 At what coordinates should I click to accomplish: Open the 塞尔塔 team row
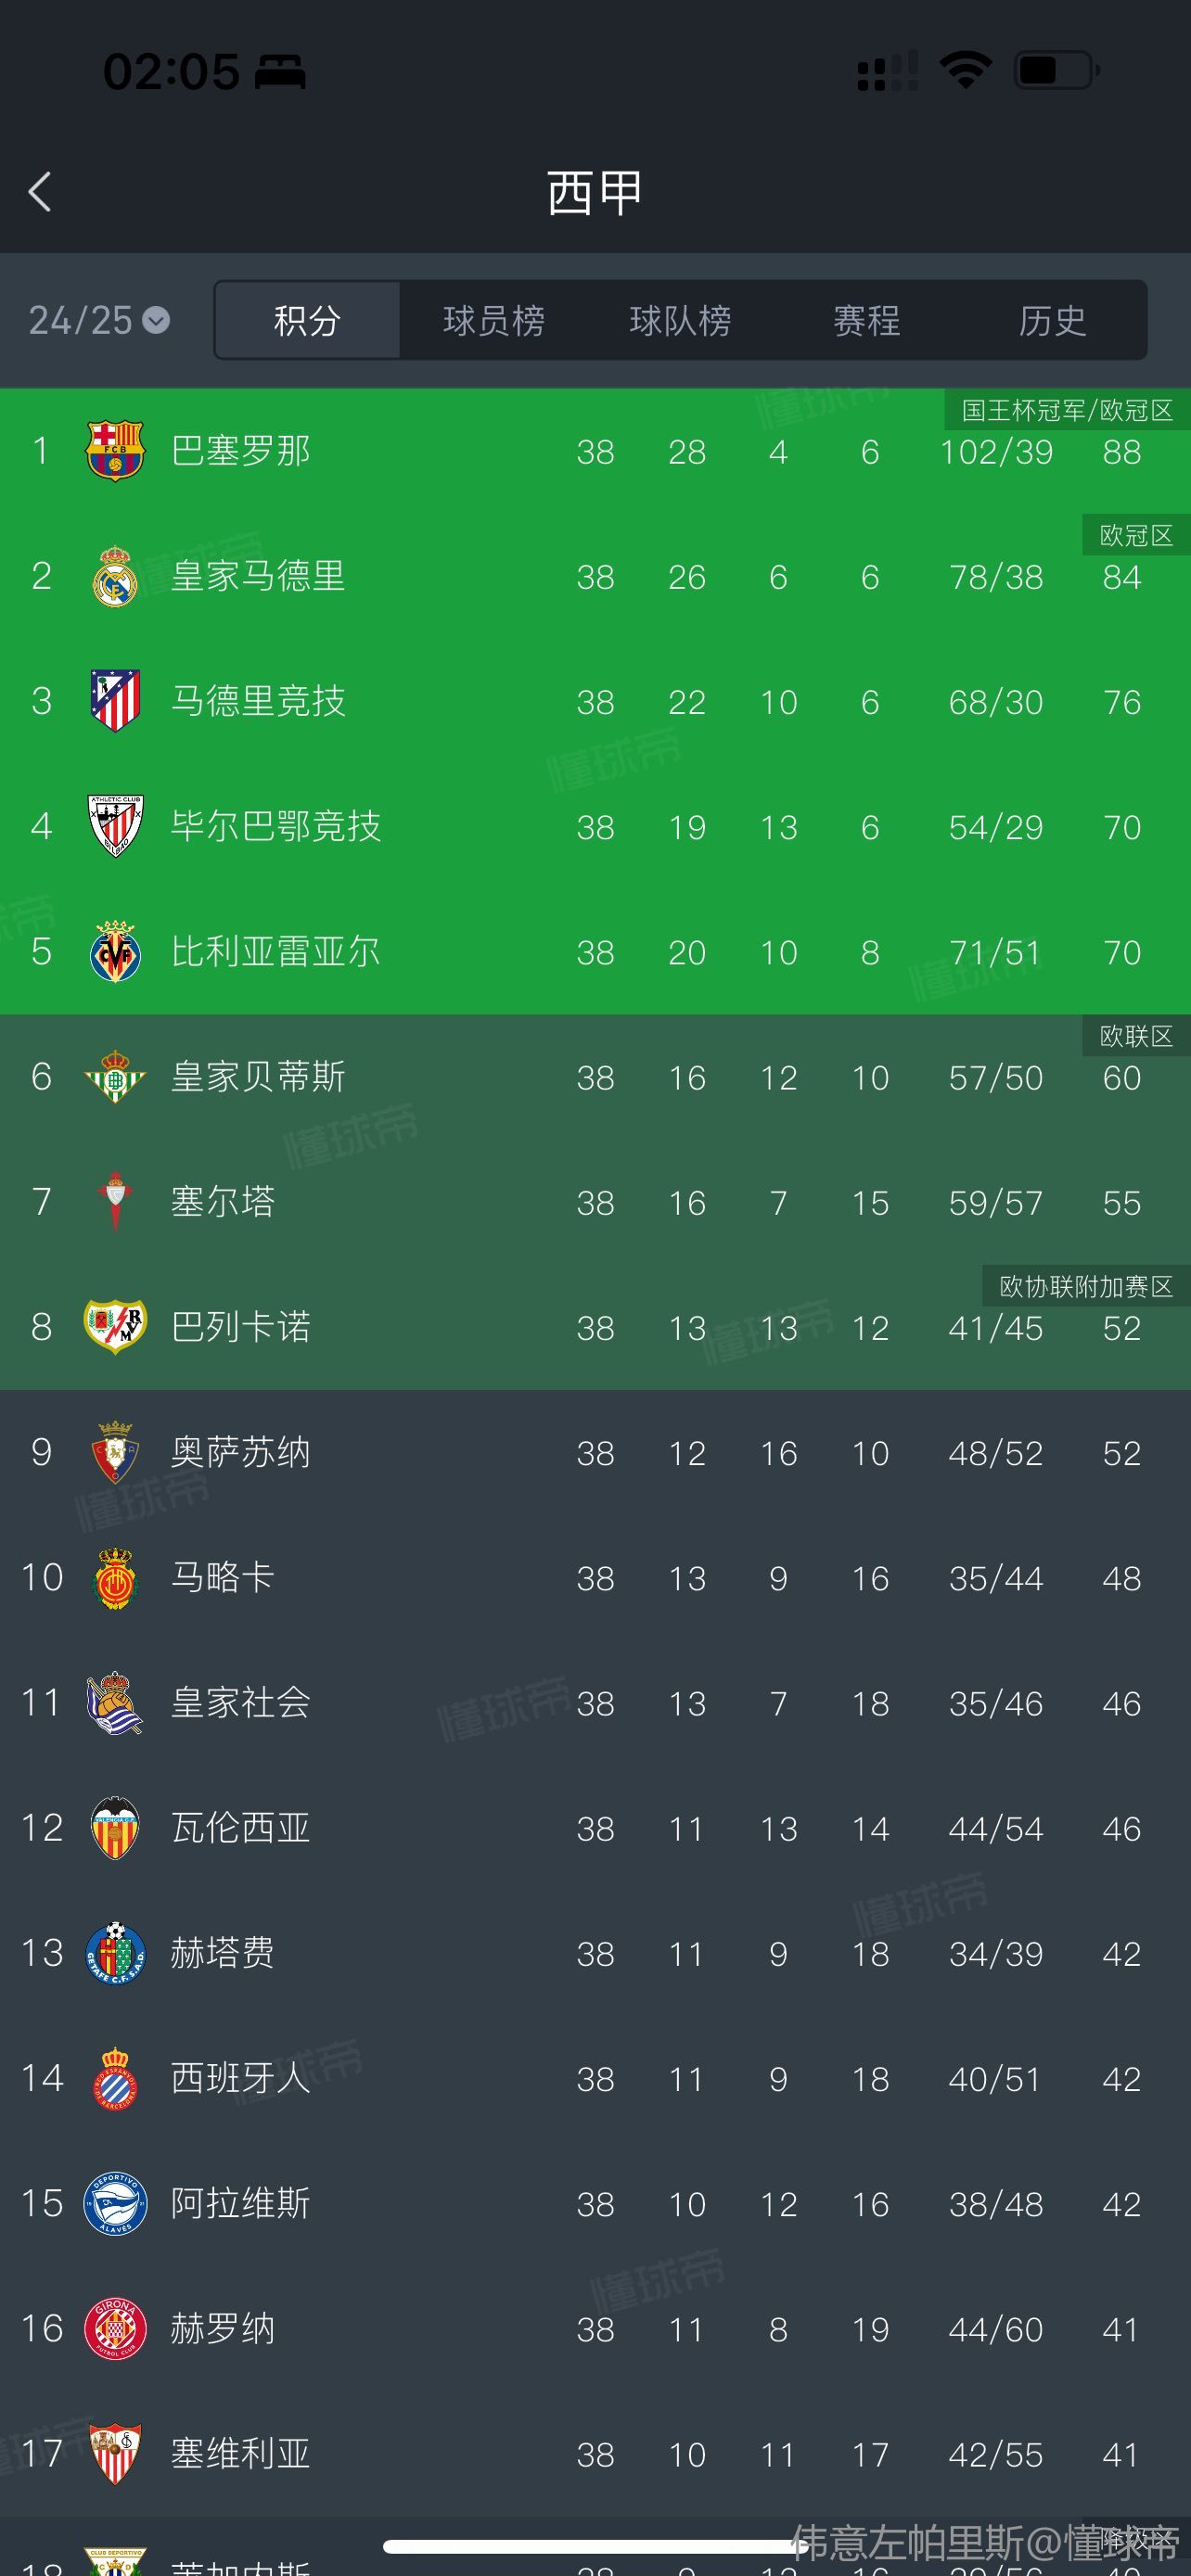(x=595, y=1202)
